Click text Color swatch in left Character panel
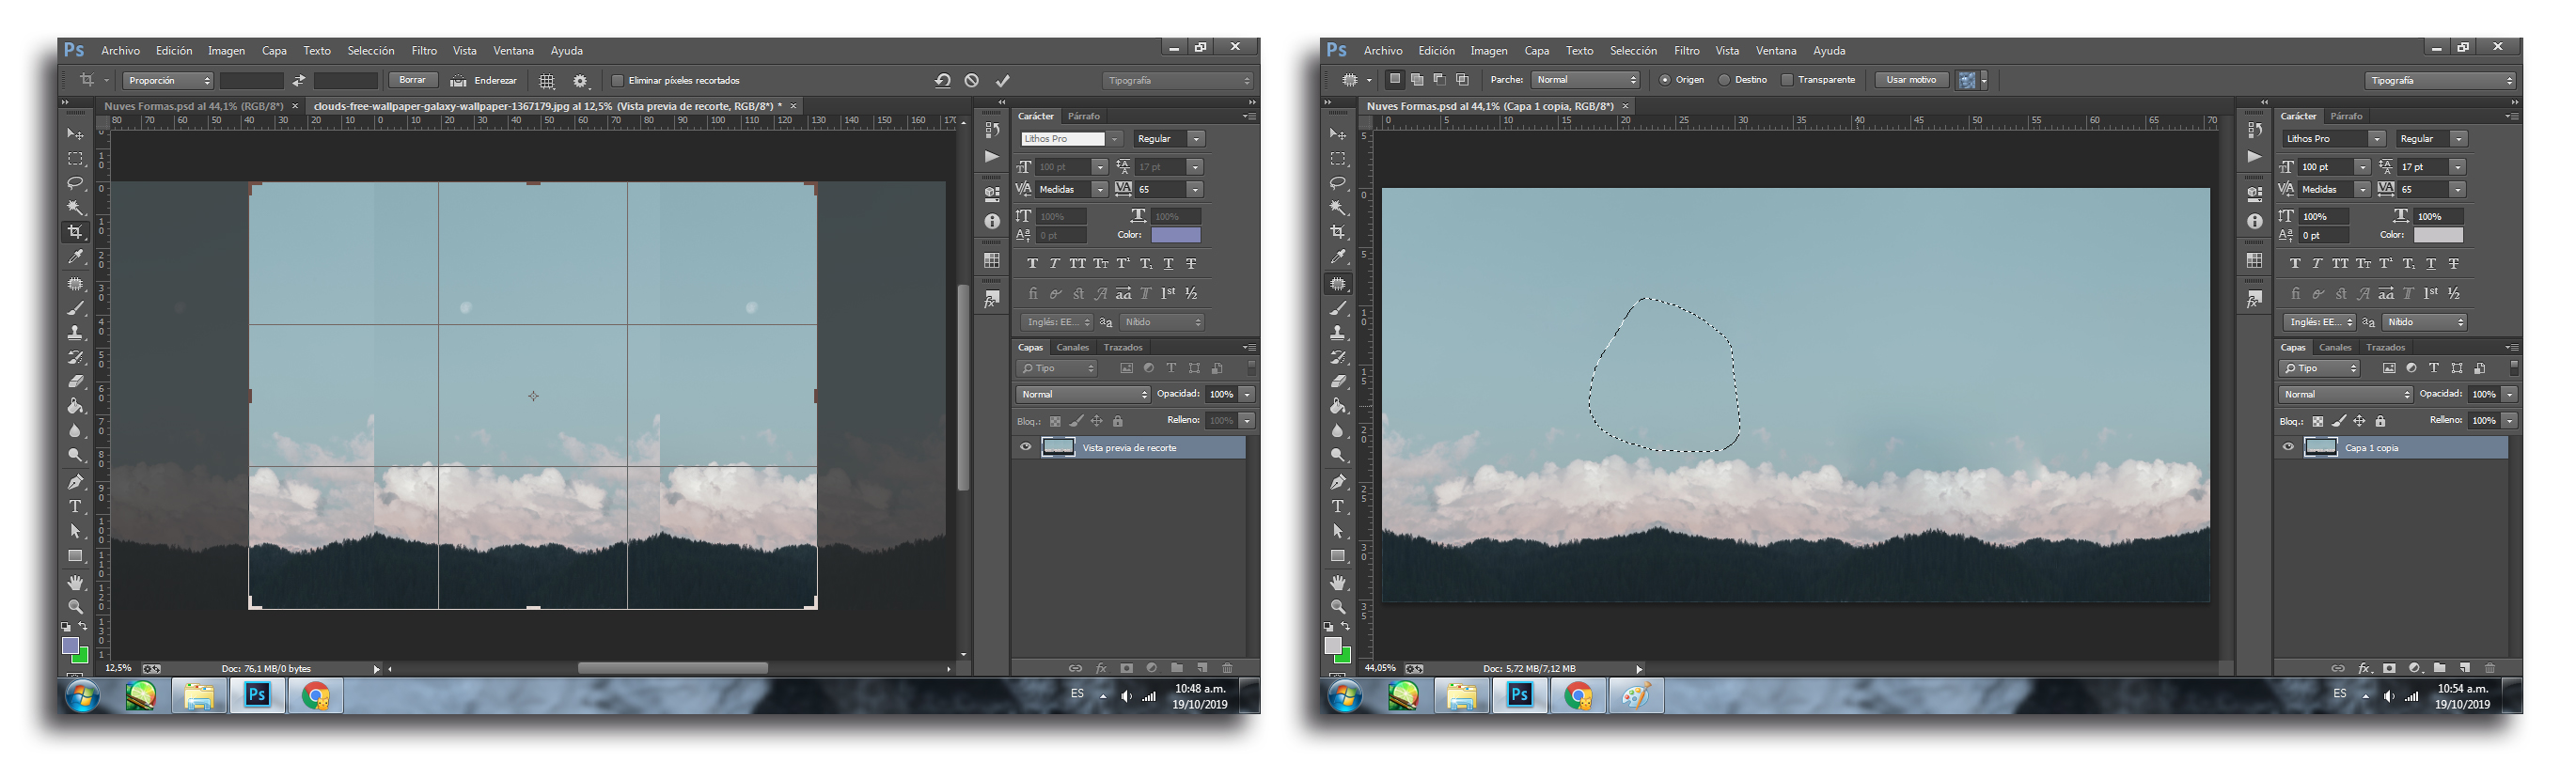The height and width of the screenshot is (763, 2576). pyautogui.click(x=1175, y=235)
